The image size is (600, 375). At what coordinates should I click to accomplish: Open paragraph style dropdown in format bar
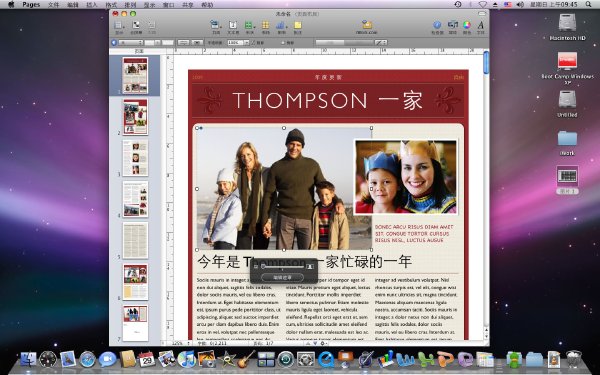click(131, 42)
